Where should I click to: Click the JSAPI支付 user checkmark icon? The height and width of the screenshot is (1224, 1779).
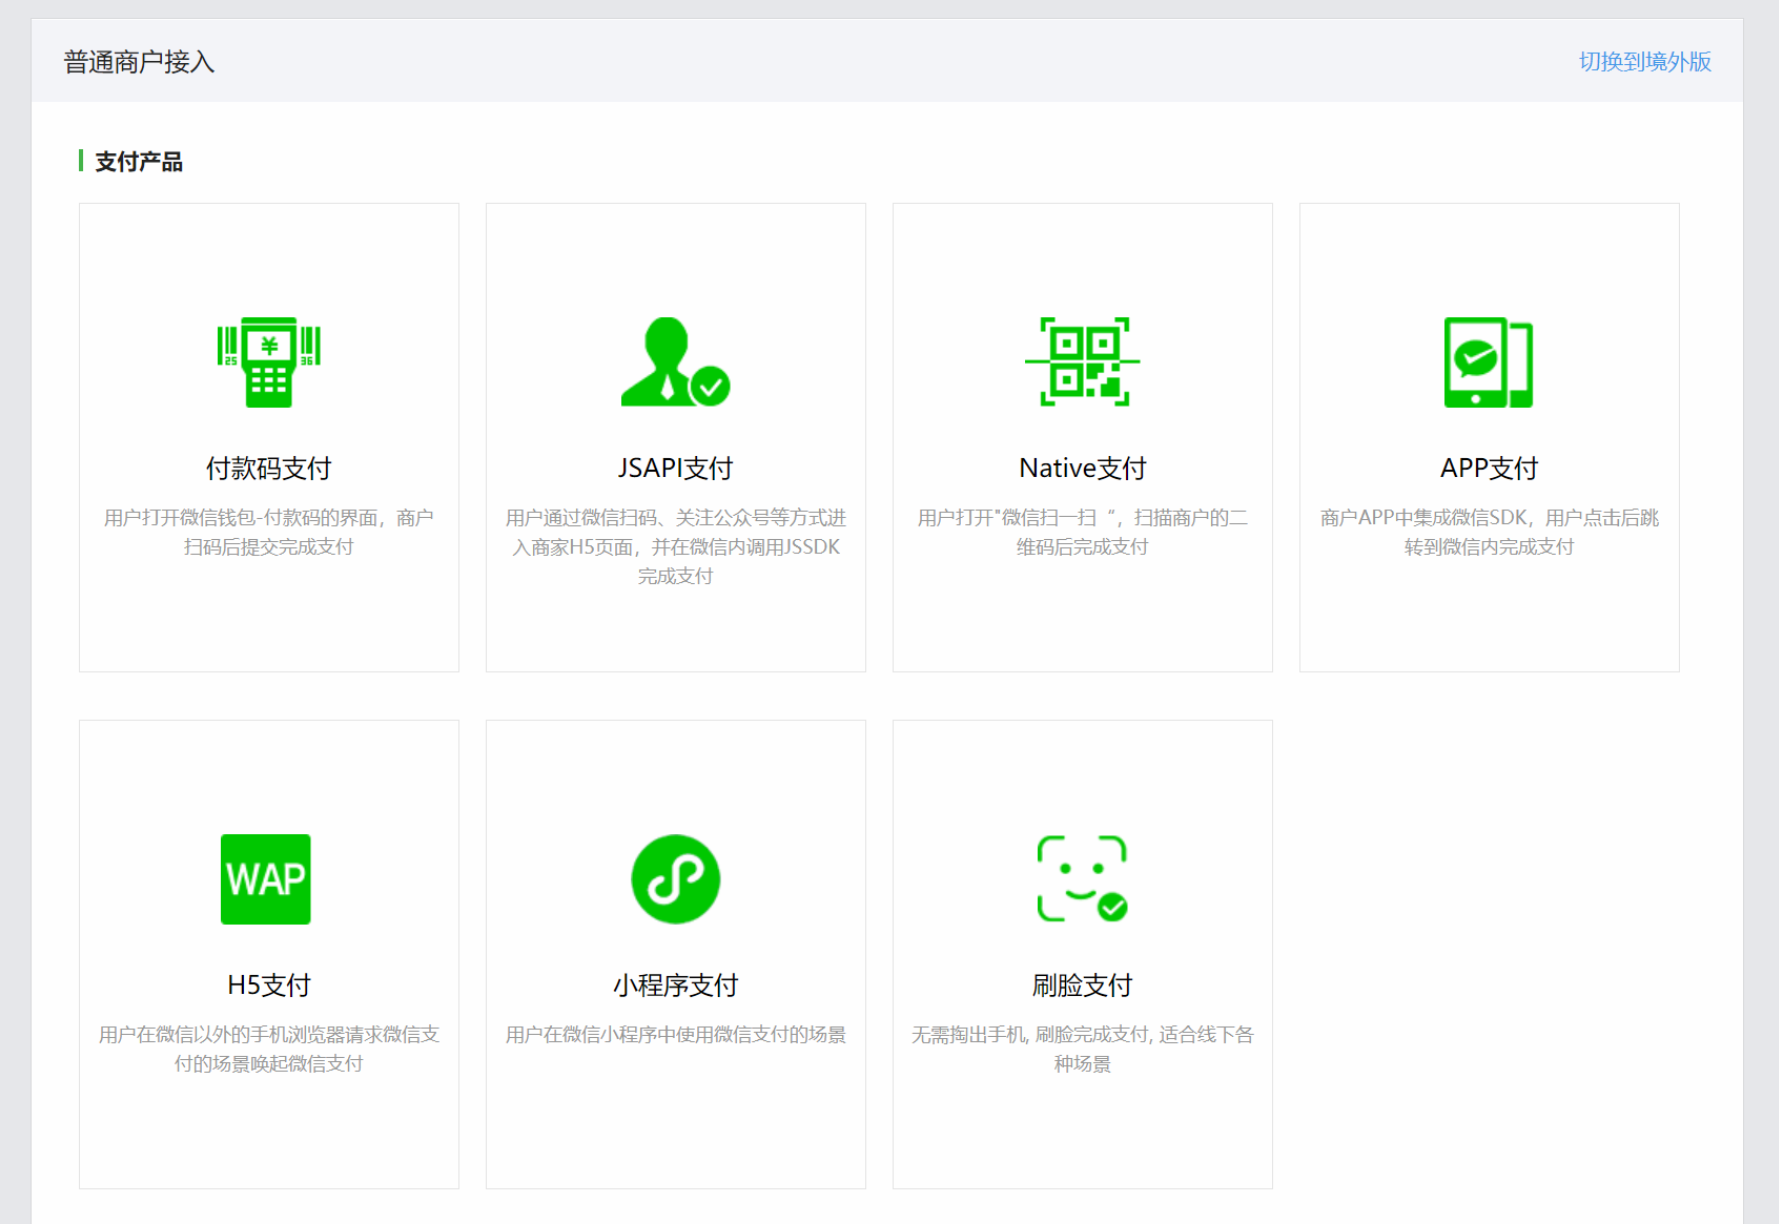(x=675, y=362)
